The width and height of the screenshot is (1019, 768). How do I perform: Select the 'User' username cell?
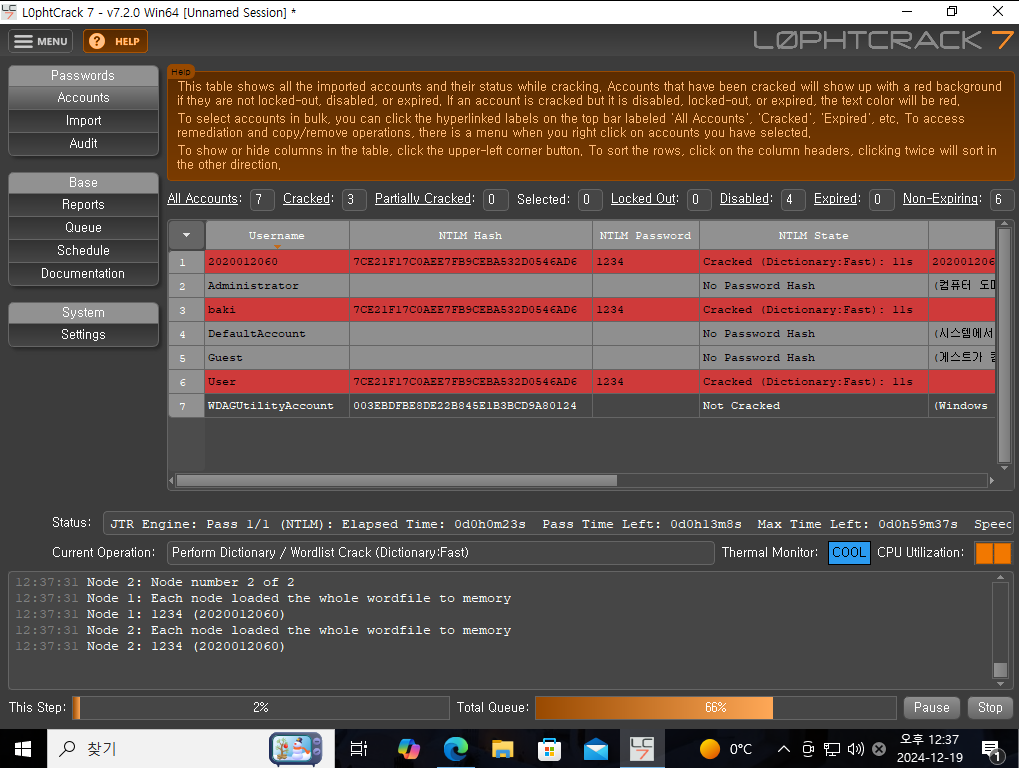coord(277,381)
